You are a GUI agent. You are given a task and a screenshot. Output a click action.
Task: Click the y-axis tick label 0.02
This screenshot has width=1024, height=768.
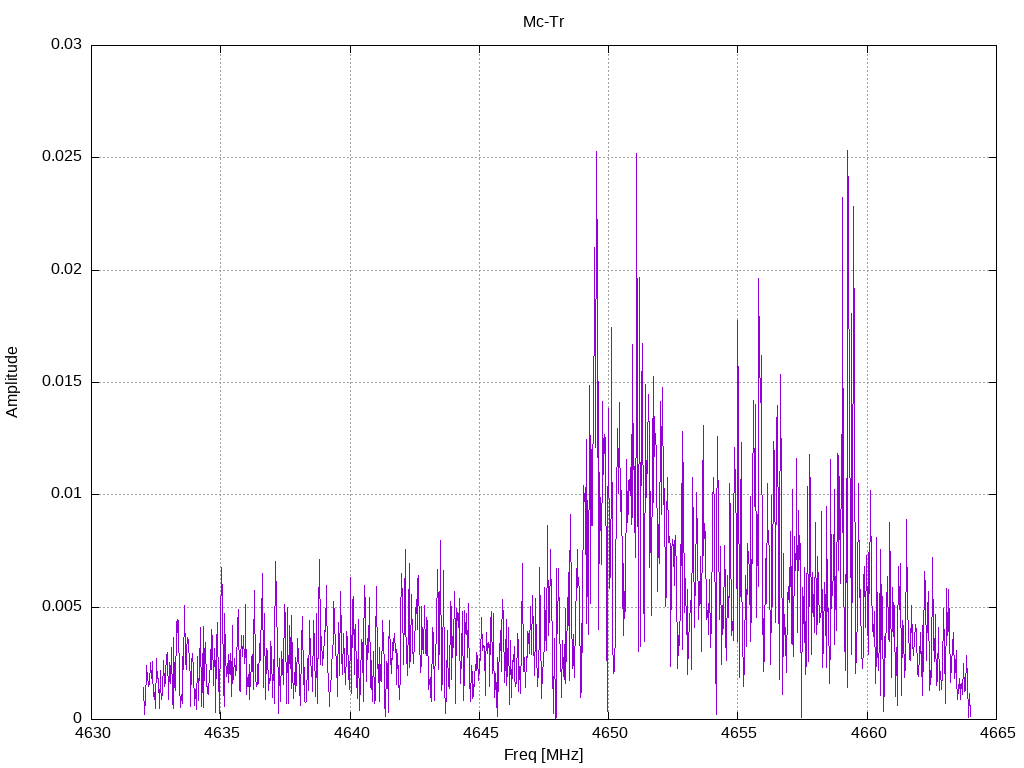[x=67, y=269]
